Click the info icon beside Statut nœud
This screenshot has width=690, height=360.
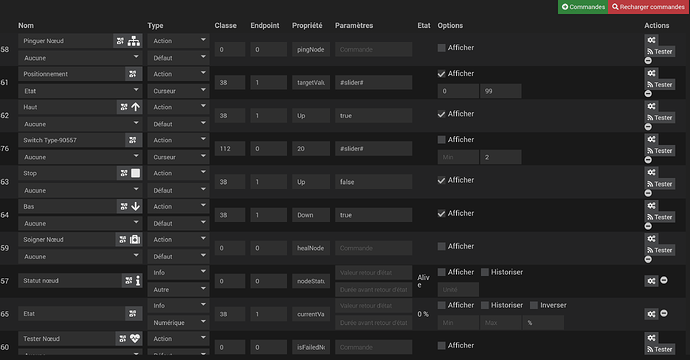[x=138, y=281]
